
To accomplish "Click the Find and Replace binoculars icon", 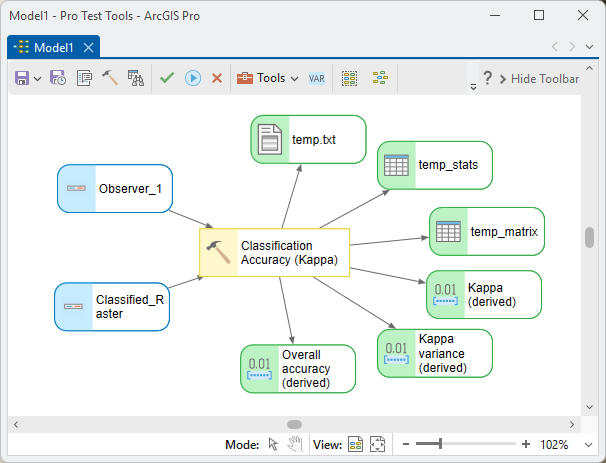I will (136, 78).
